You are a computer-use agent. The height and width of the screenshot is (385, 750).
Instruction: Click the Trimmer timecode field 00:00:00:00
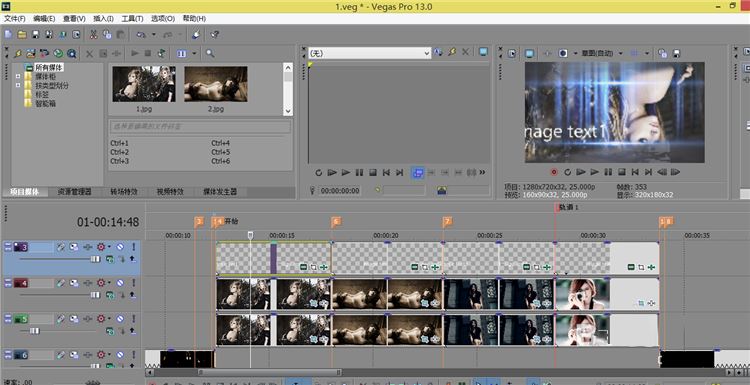(x=340, y=191)
